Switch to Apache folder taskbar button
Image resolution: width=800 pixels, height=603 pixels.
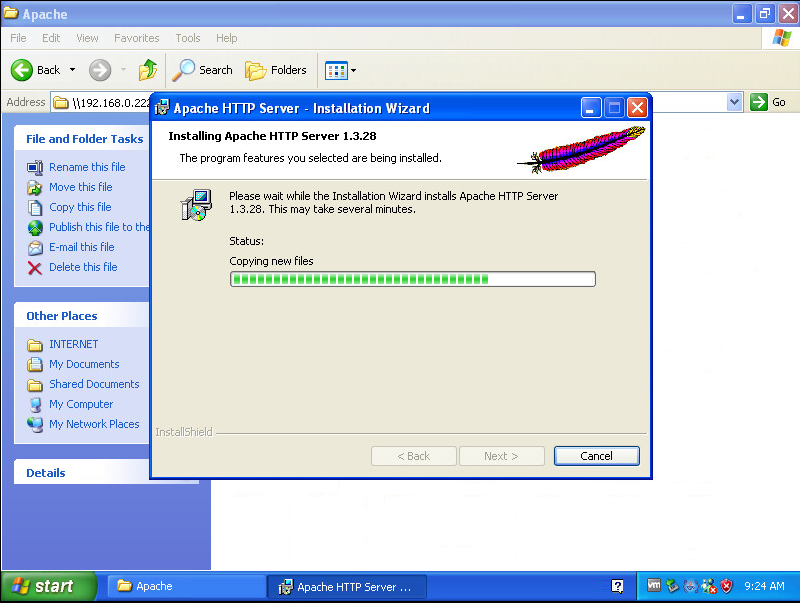coord(187,586)
